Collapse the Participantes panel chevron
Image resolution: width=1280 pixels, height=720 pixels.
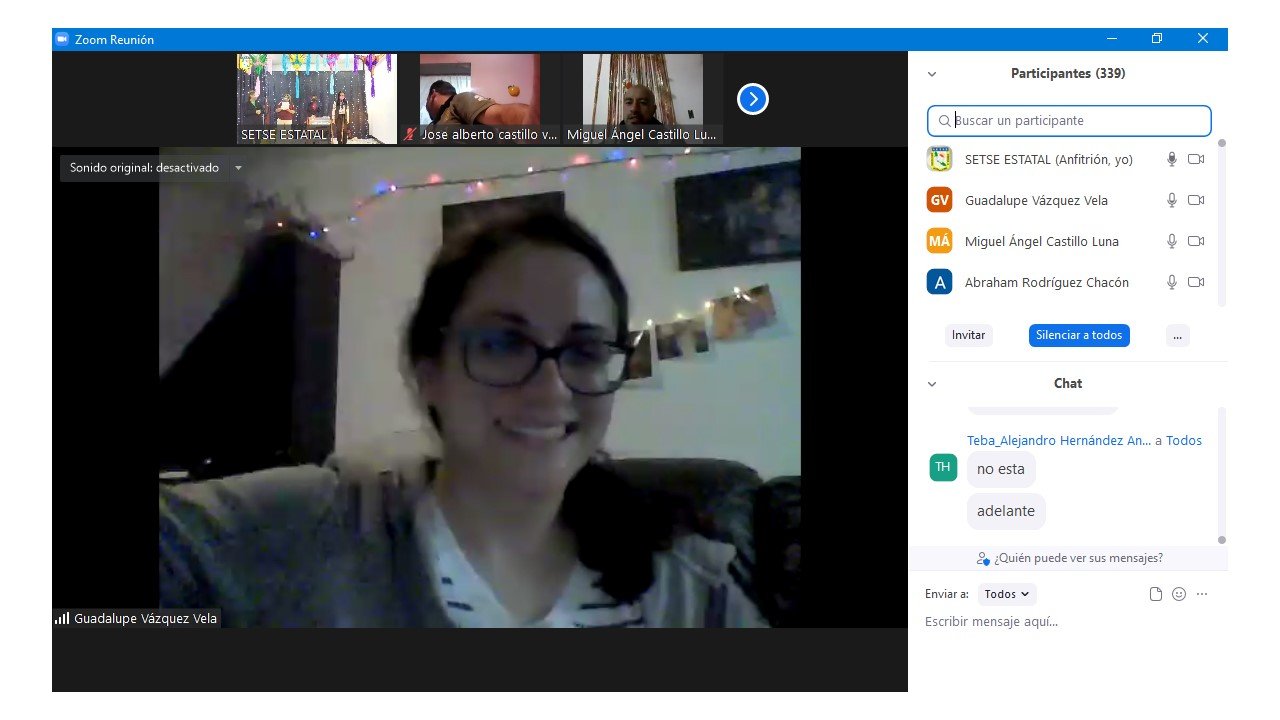point(932,74)
